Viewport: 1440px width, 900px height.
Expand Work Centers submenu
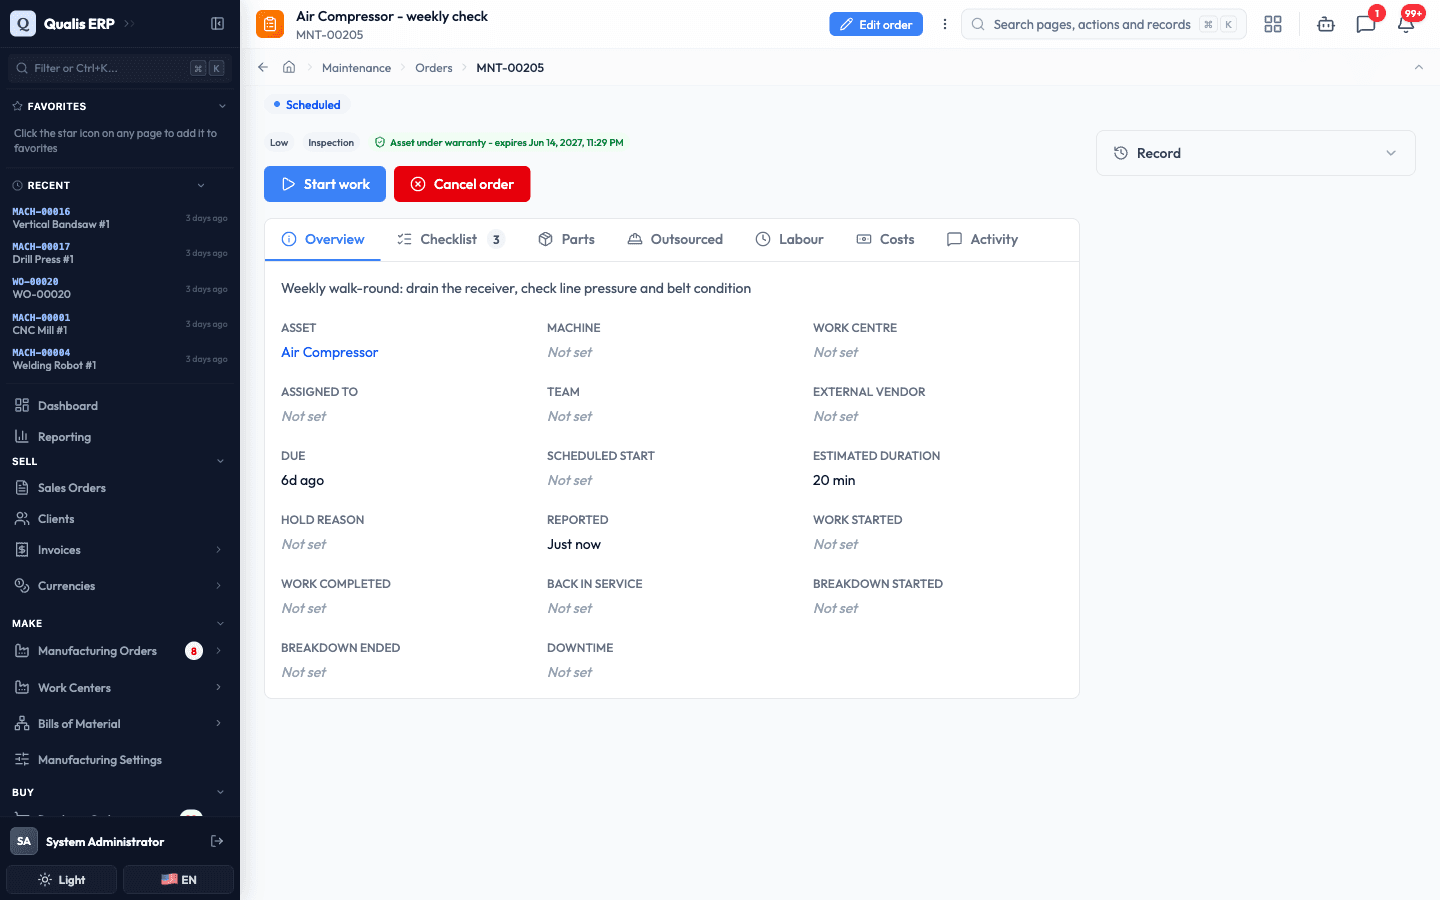(219, 687)
